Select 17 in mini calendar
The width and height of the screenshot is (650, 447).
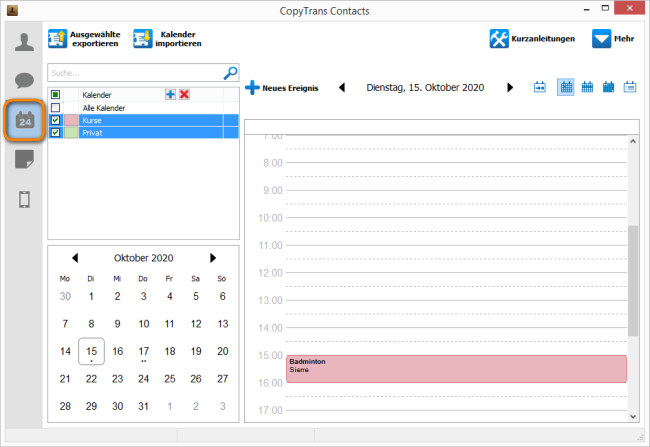143,351
